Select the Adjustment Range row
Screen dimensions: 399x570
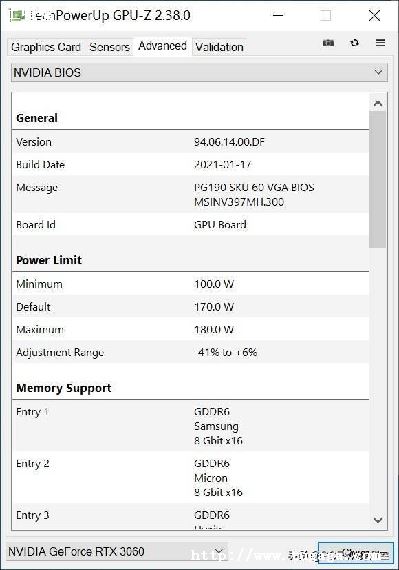click(x=190, y=352)
